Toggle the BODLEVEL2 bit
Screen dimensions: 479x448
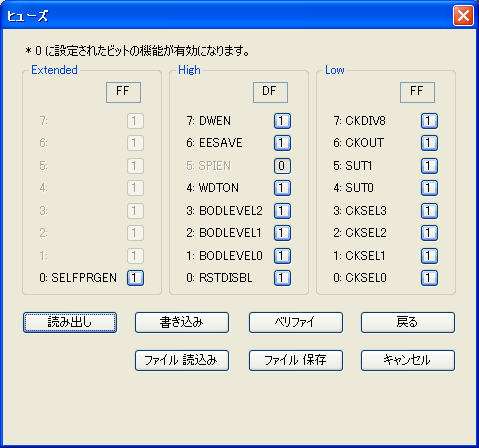[282, 211]
